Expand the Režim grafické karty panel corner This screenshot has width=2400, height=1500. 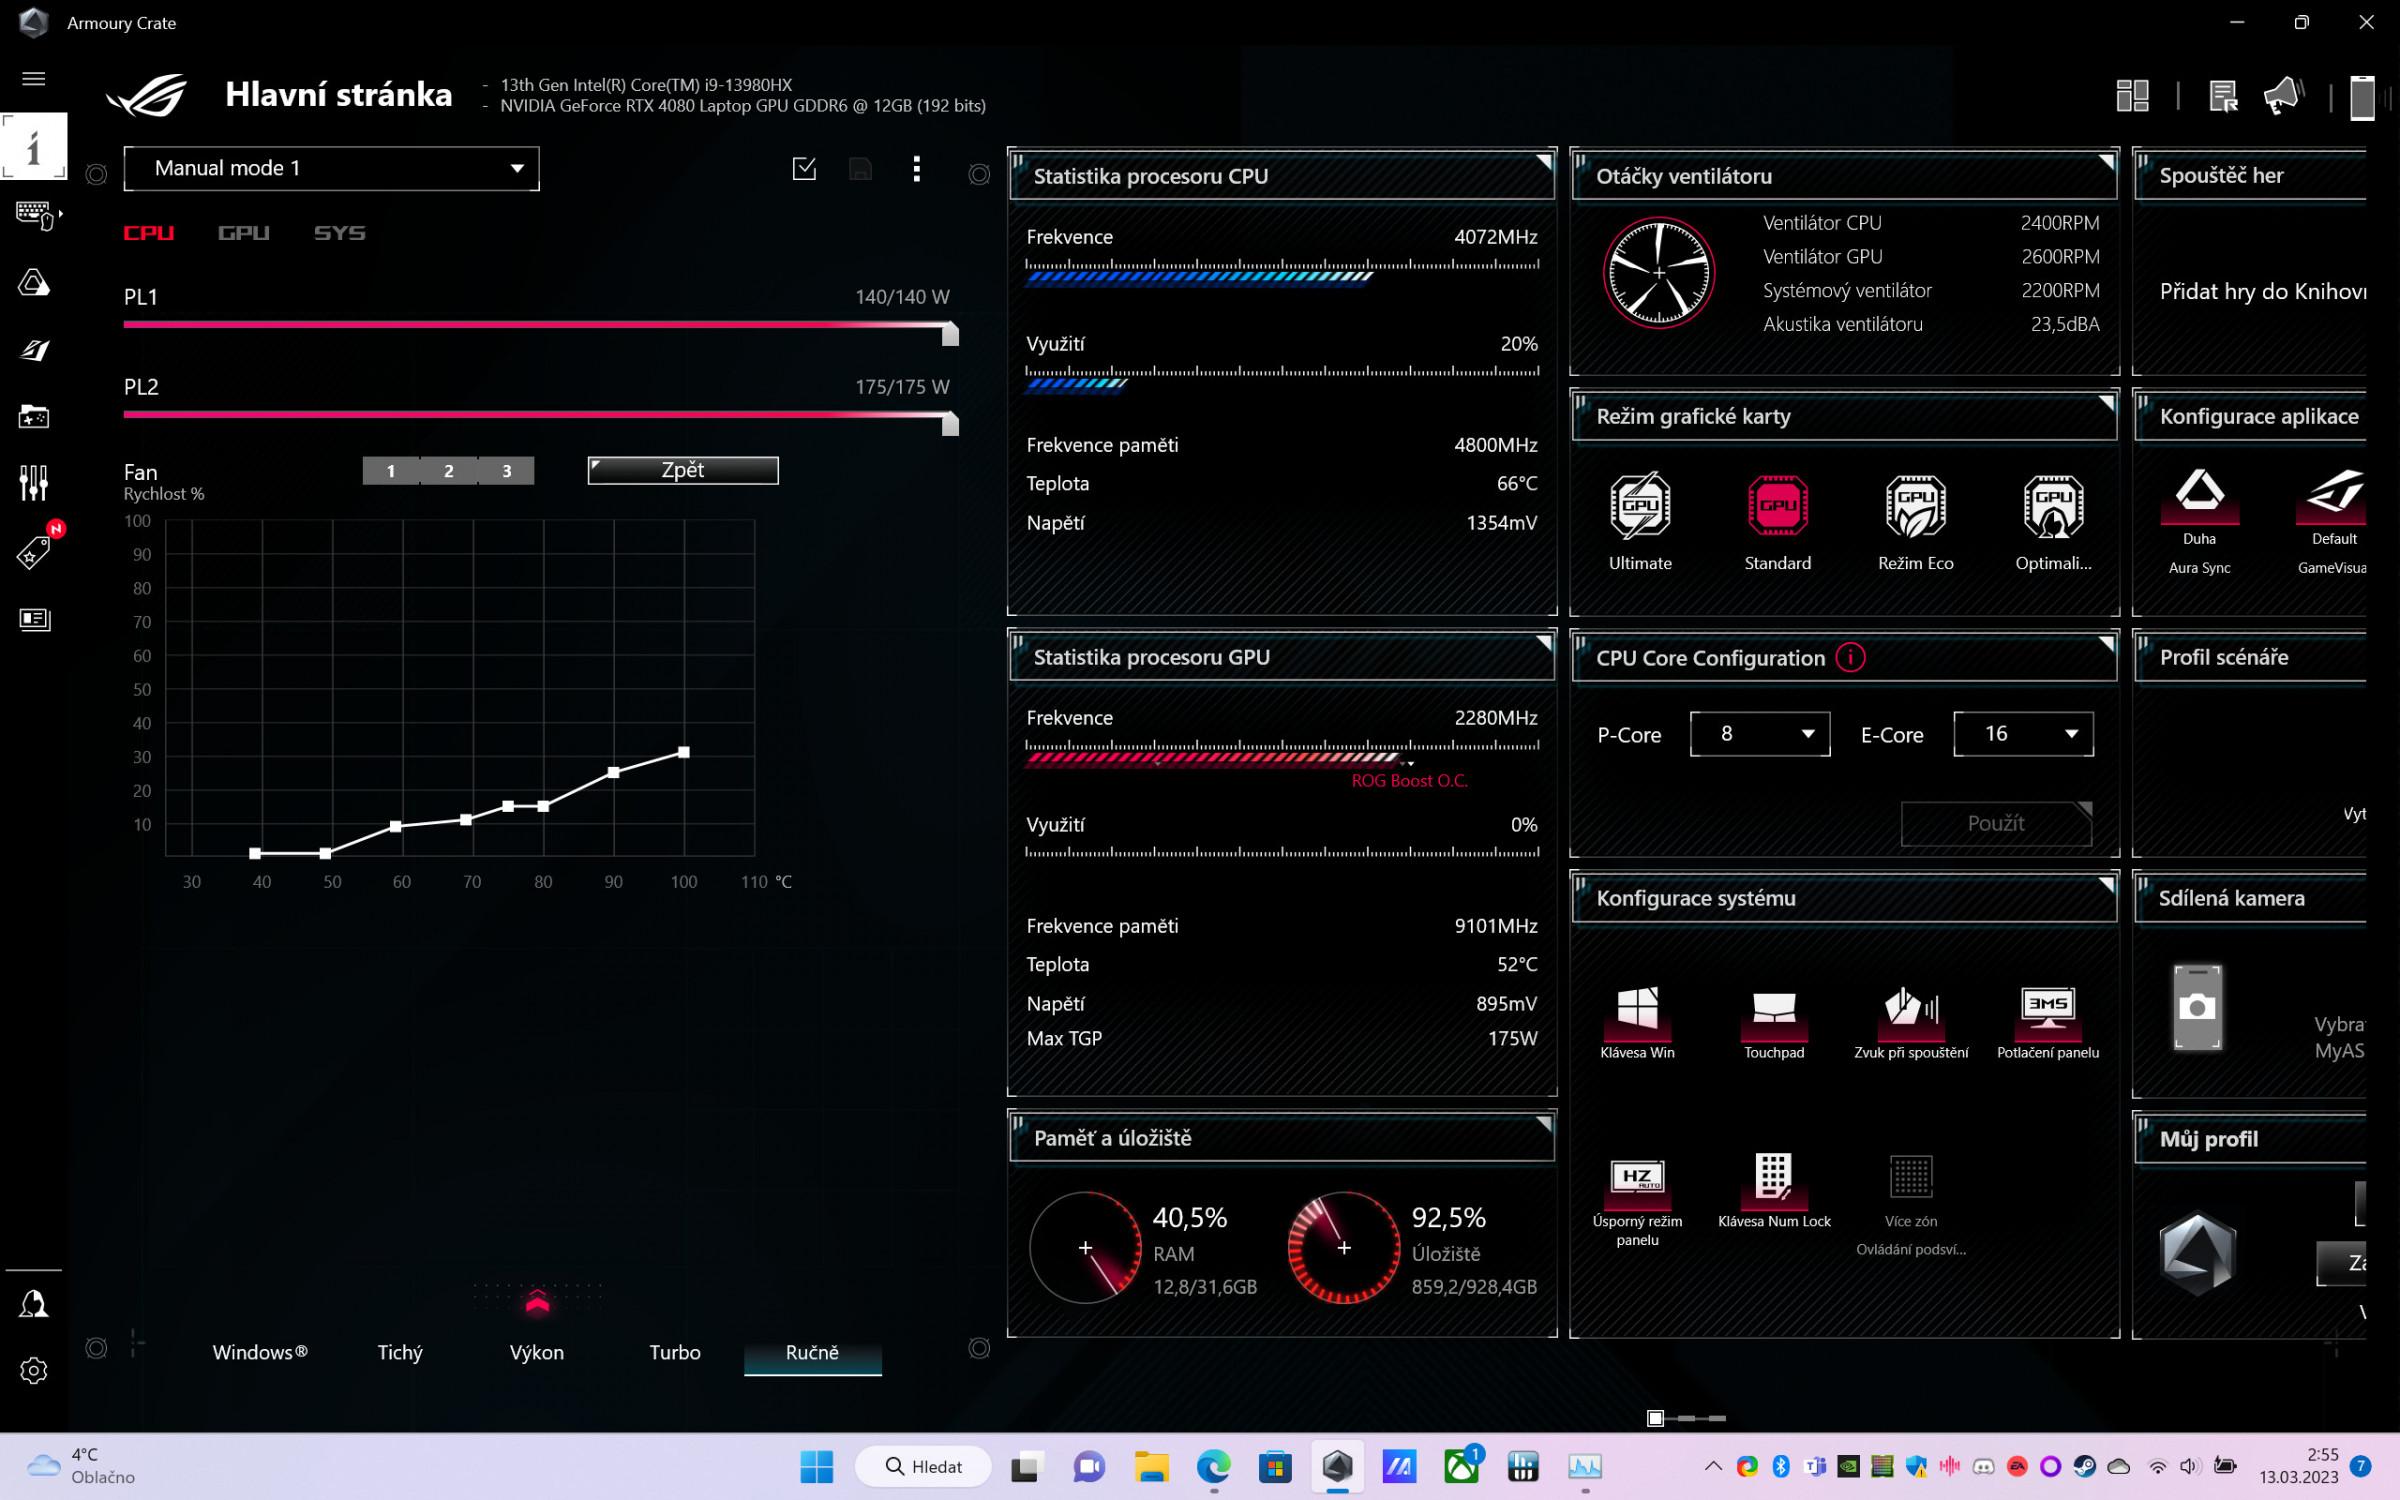2106,403
